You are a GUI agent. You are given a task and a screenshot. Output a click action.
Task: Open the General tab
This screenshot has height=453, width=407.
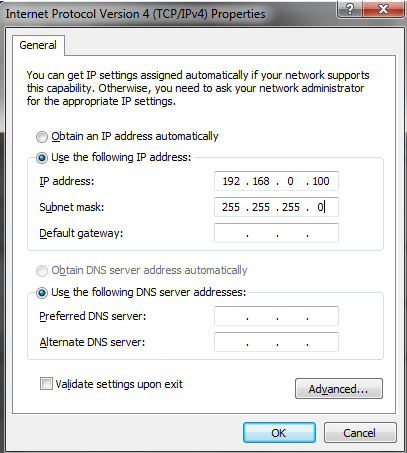click(38, 45)
